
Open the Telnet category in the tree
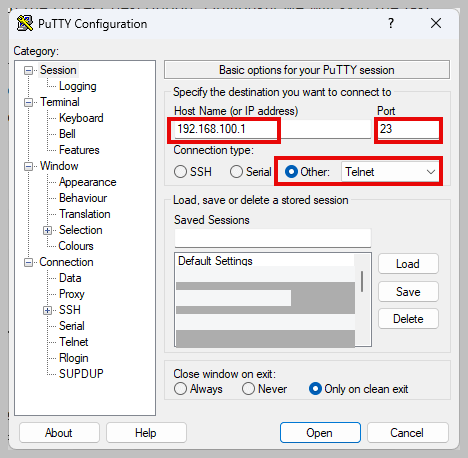[x=74, y=342]
